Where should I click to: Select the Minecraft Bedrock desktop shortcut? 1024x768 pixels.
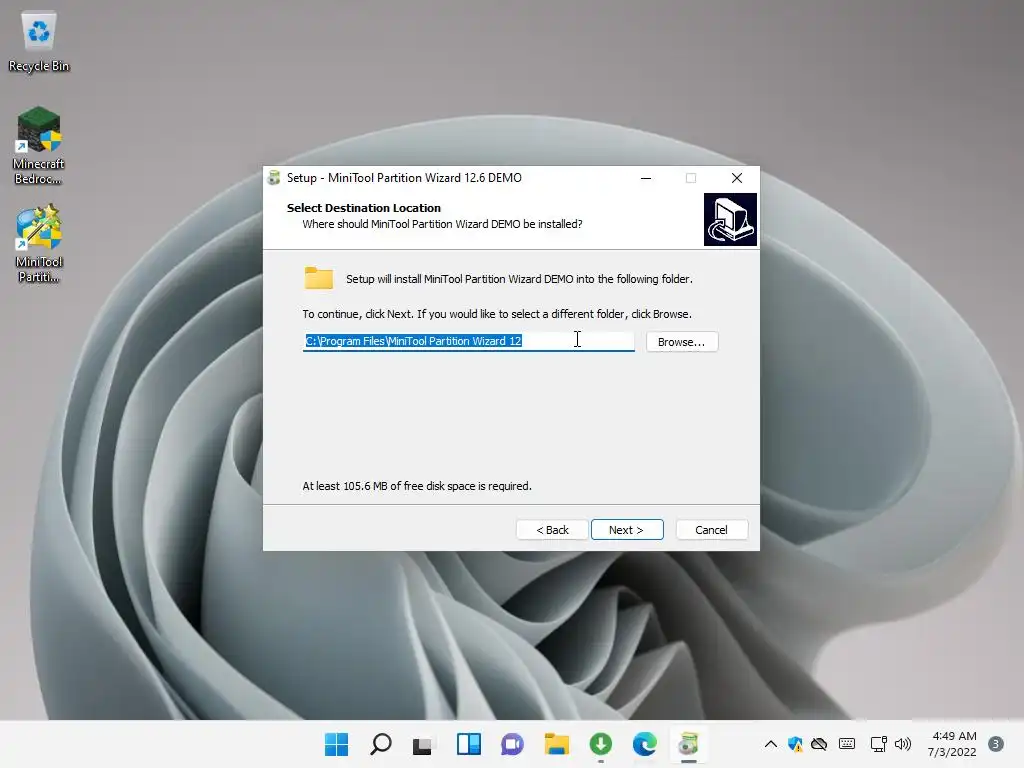[x=39, y=145]
